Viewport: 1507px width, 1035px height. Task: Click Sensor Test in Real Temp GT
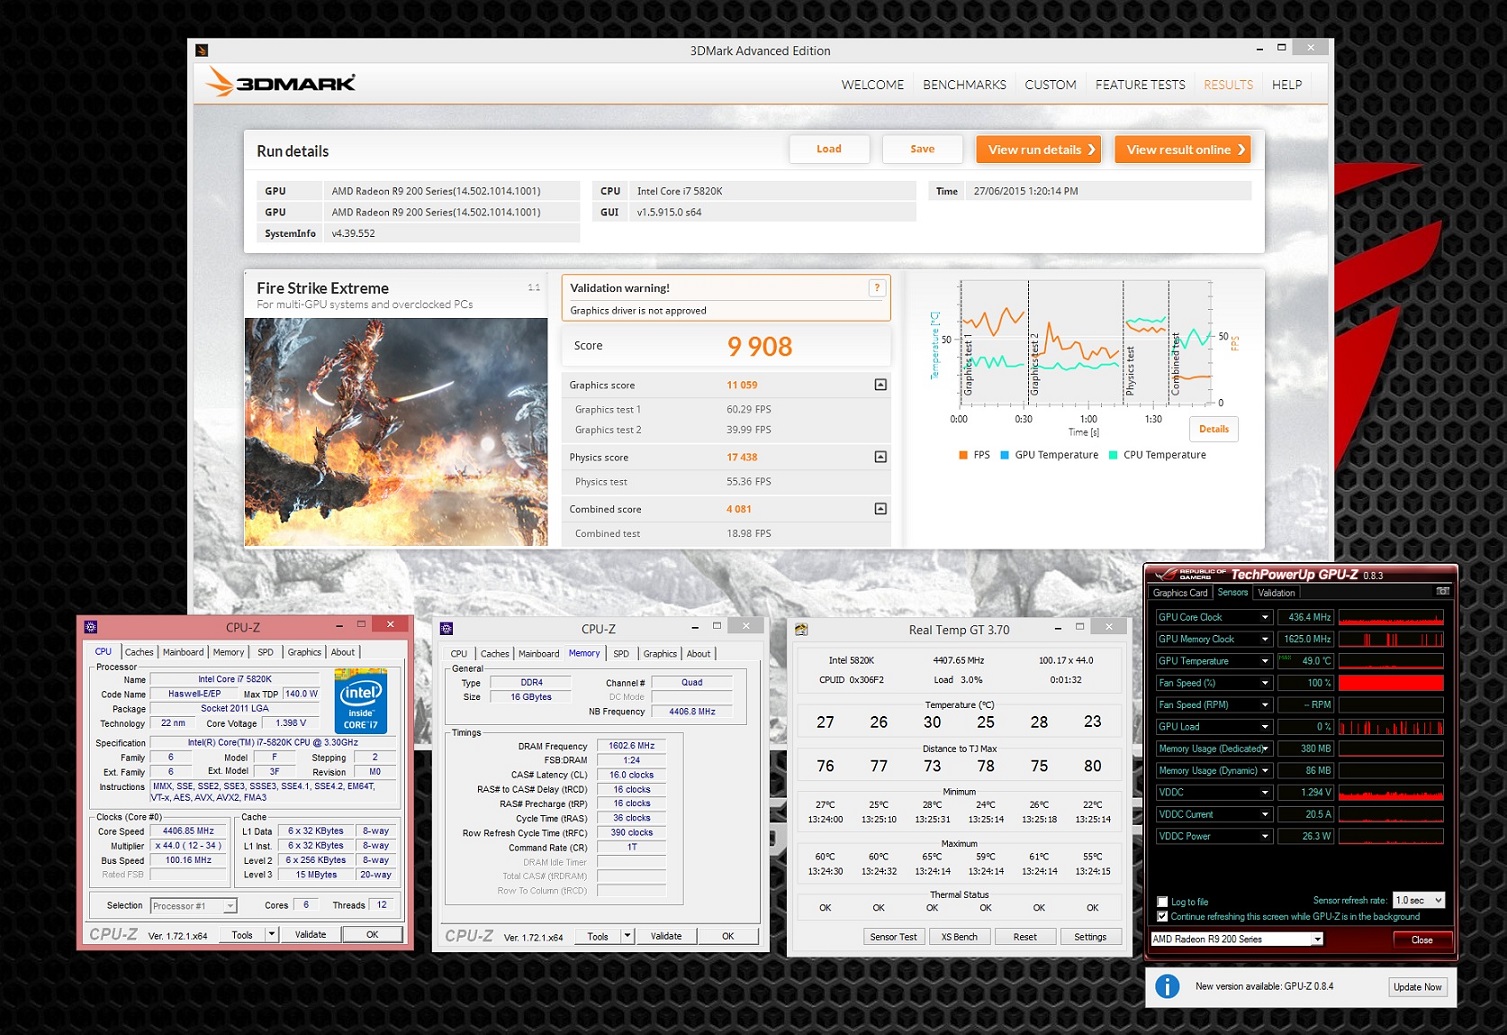(893, 937)
